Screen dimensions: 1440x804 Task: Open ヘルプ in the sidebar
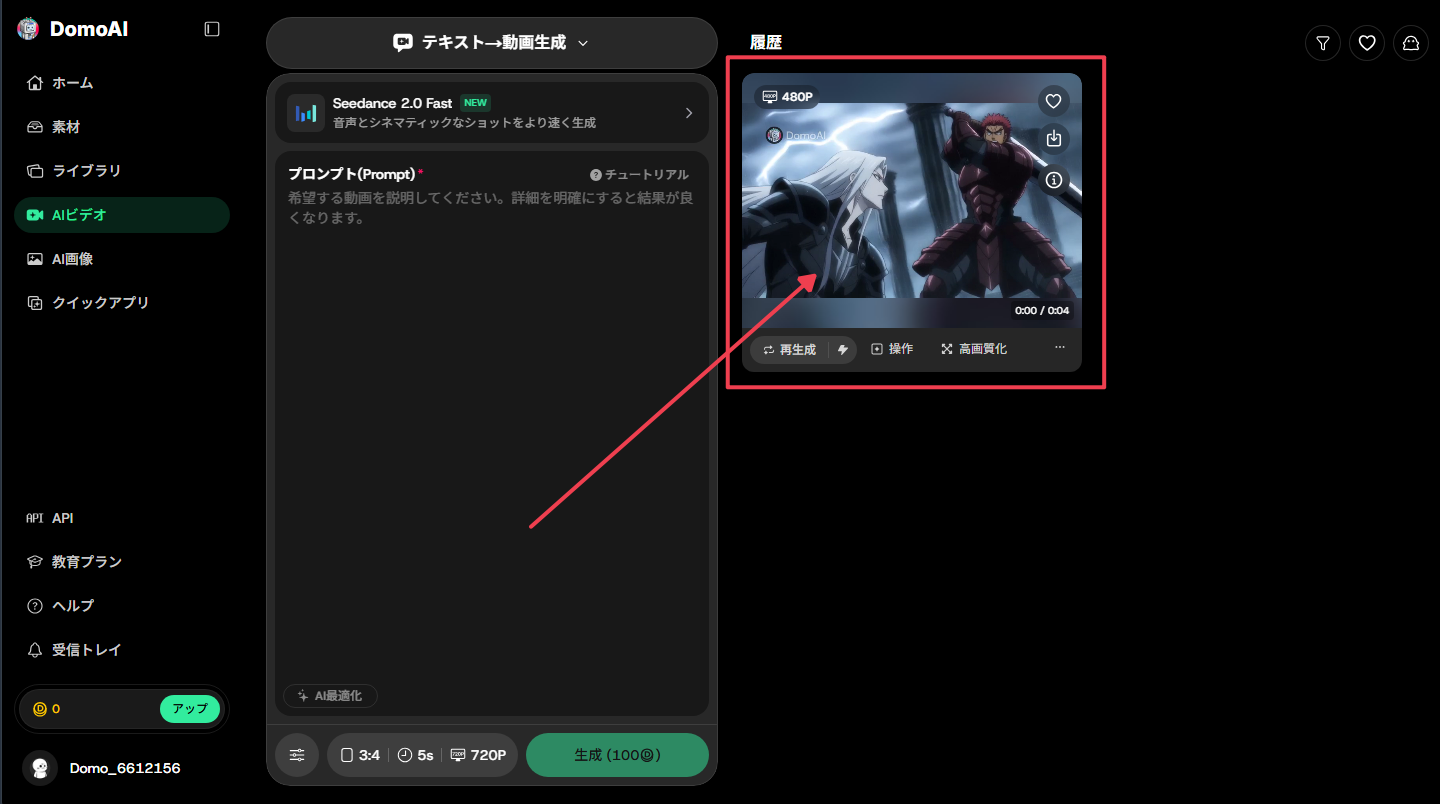(x=122, y=606)
